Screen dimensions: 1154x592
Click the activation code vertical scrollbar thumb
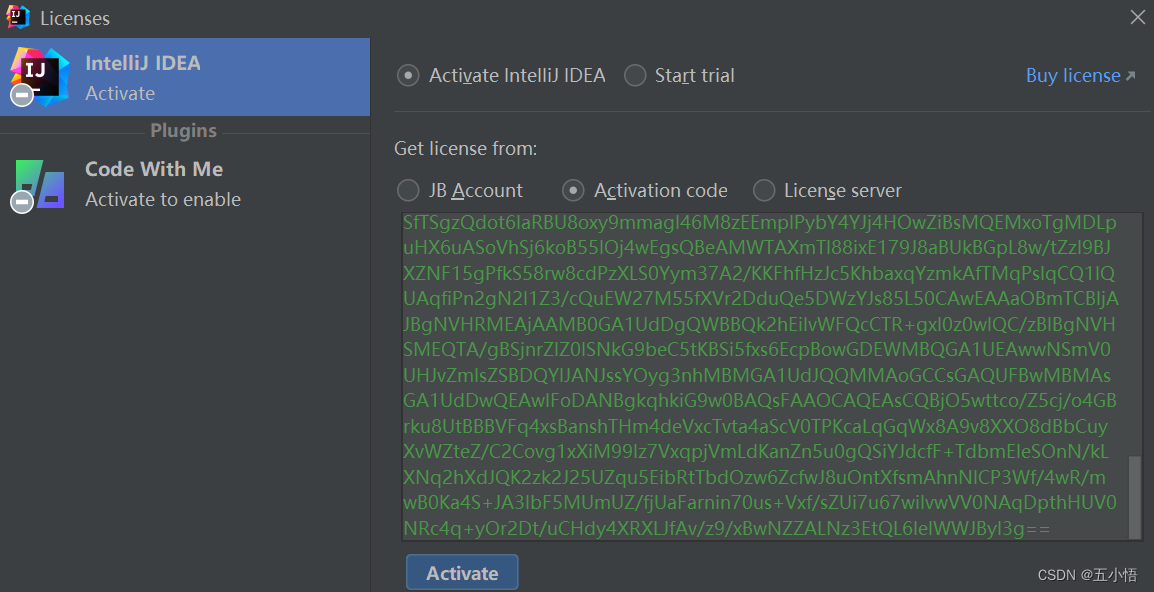[x=1135, y=497]
